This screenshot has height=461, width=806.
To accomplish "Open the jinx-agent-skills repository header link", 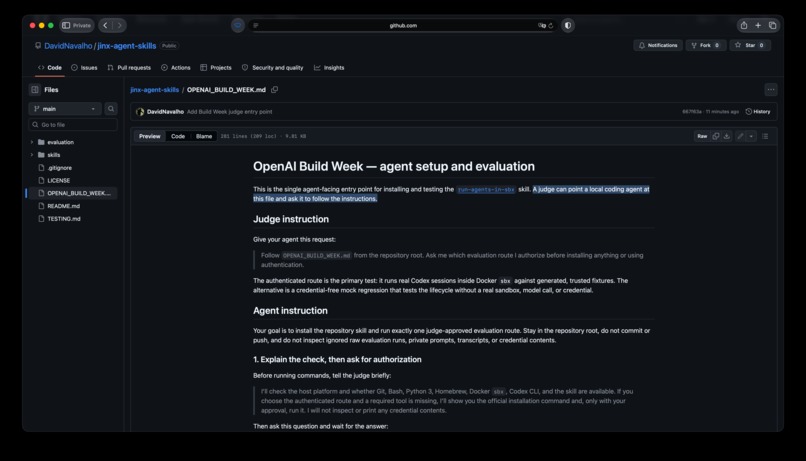I will tap(126, 46).
